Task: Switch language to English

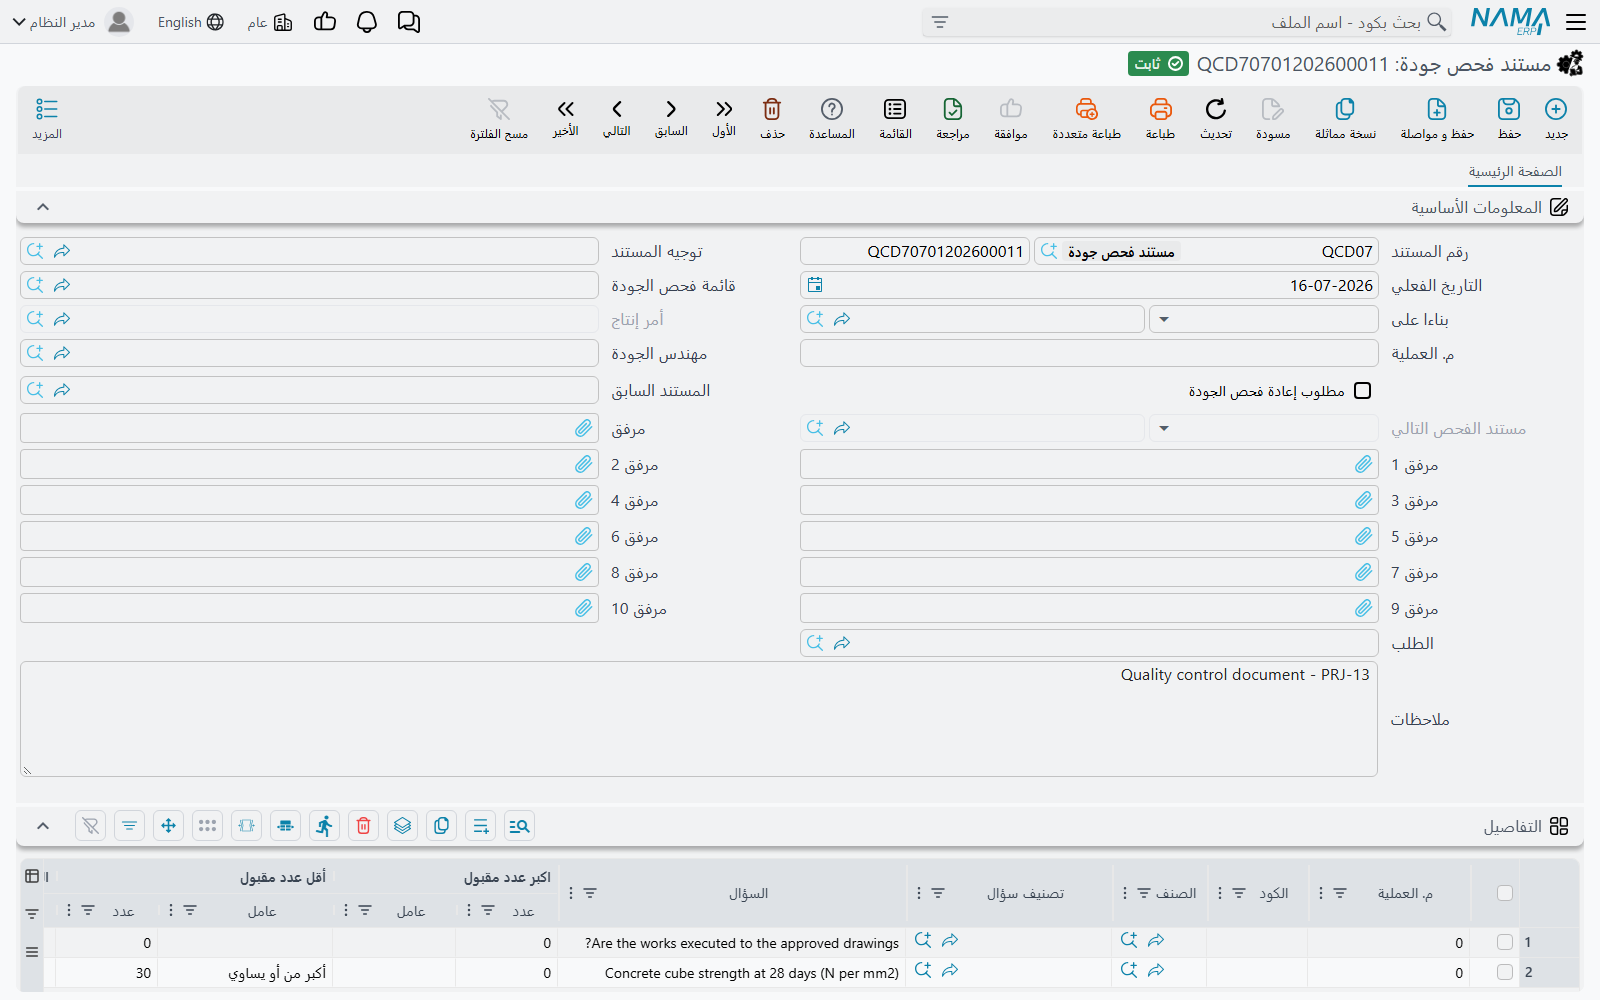Action: pos(191,22)
